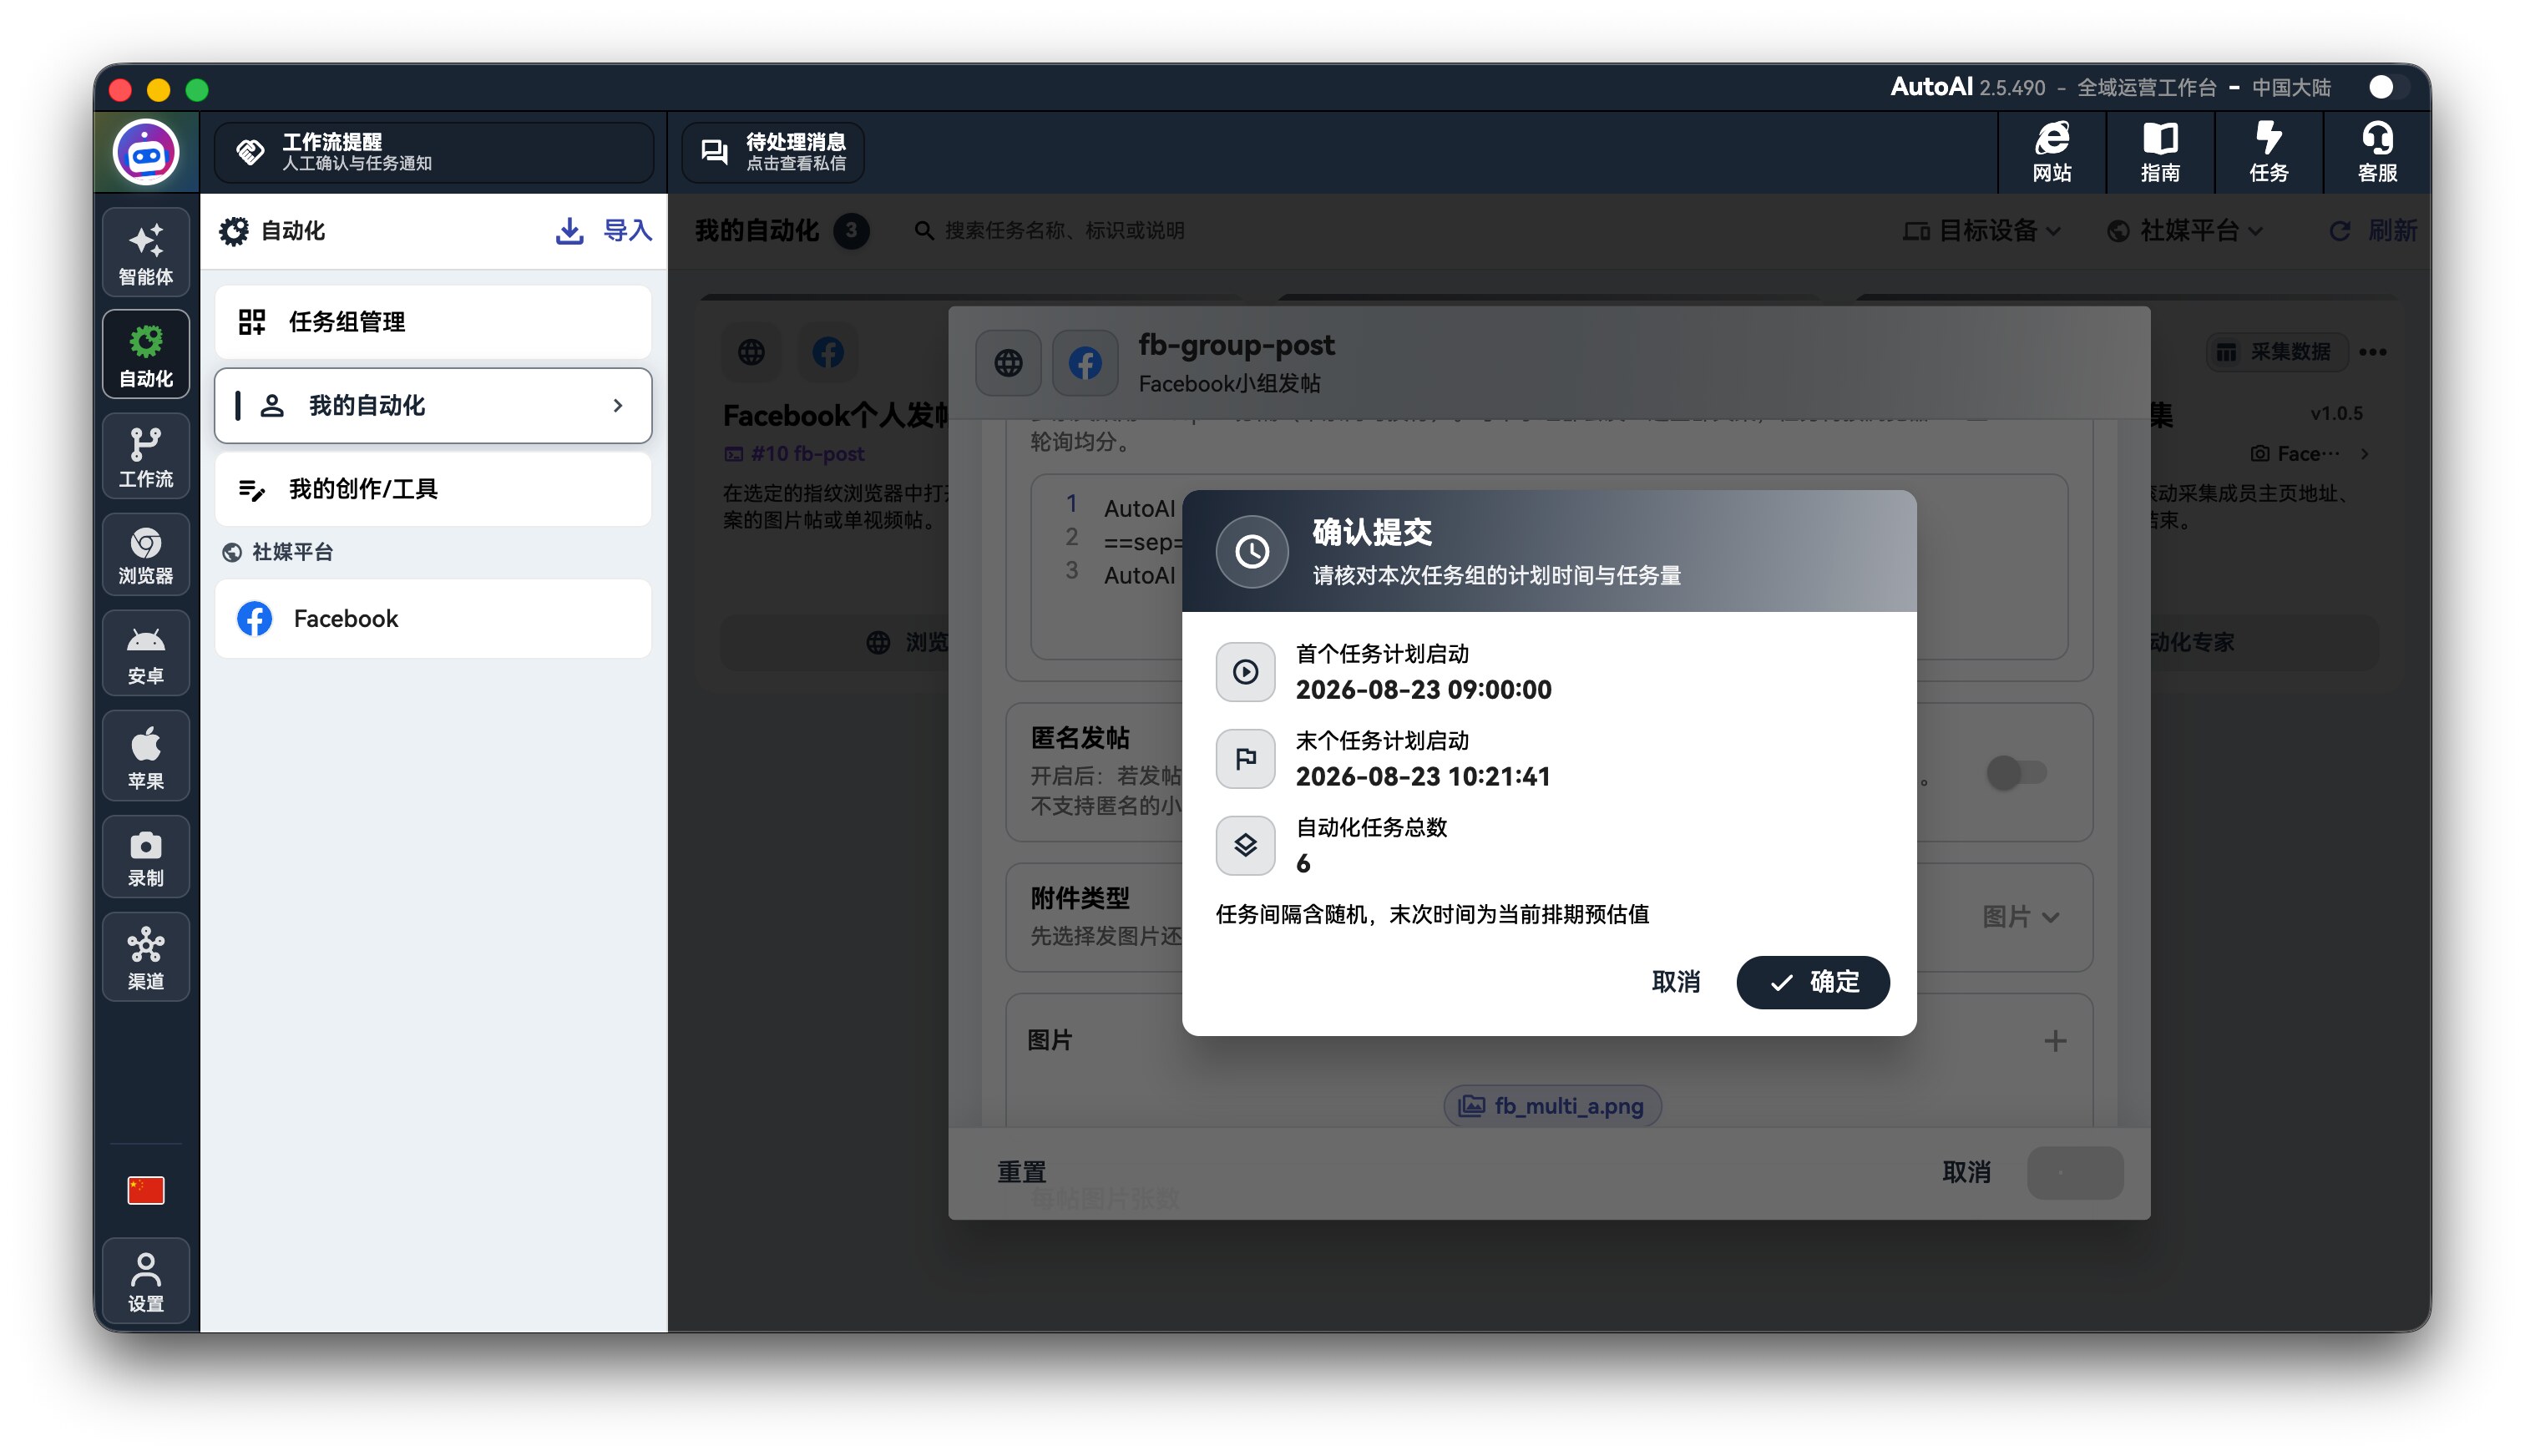
Task: Click the 我的自动化 count badge 3
Action: coord(851,231)
